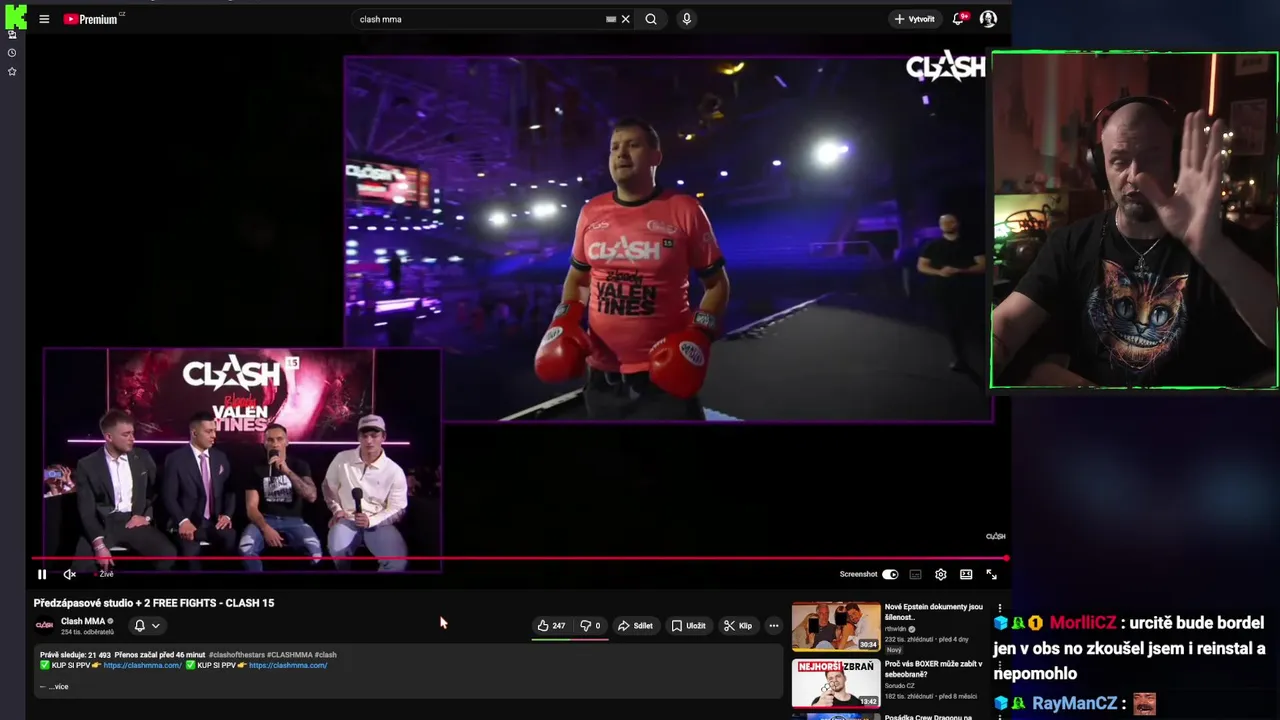Expand description with ...více

pyautogui.click(x=58, y=687)
